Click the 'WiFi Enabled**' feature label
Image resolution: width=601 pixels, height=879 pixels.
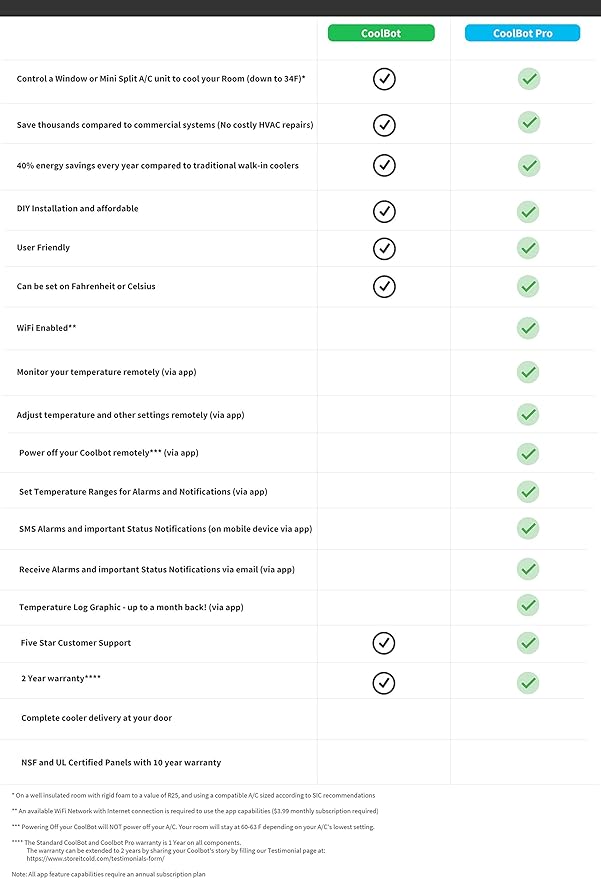[47, 328]
